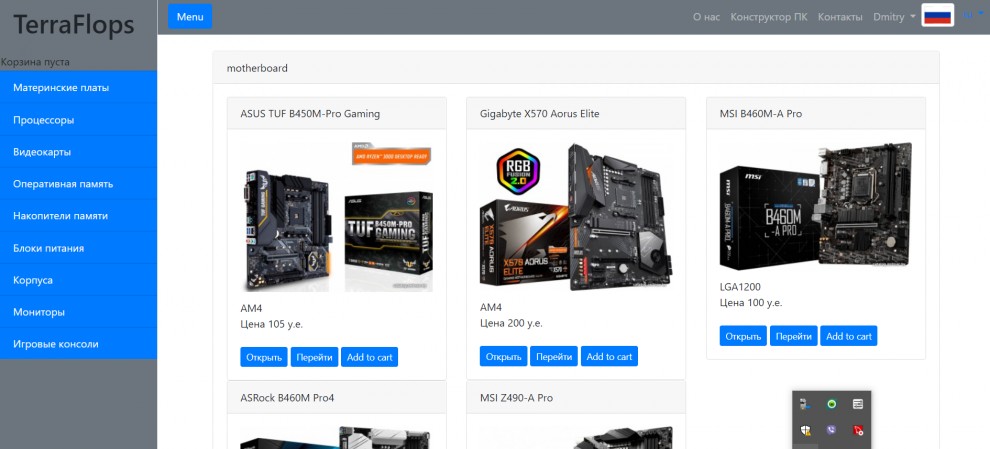Click 'AM4' socket label under ASUS board
The height and width of the screenshot is (449, 990).
pos(251,308)
